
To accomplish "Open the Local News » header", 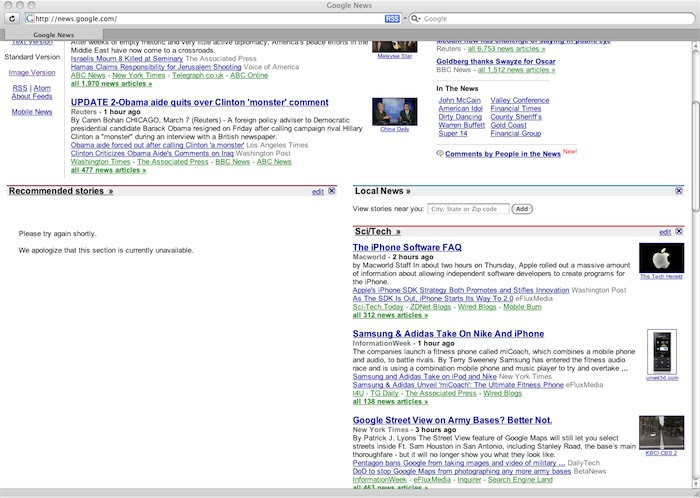I will [x=383, y=191].
